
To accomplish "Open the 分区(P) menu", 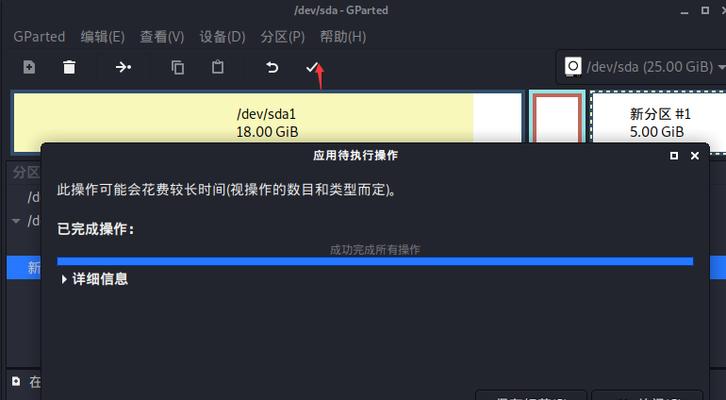I will [282, 37].
